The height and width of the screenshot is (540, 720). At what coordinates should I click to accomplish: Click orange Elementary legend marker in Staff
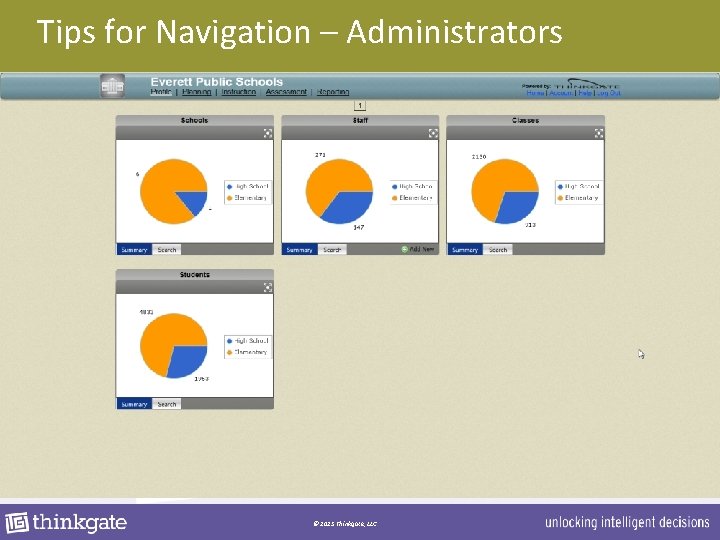(x=394, y=198)
